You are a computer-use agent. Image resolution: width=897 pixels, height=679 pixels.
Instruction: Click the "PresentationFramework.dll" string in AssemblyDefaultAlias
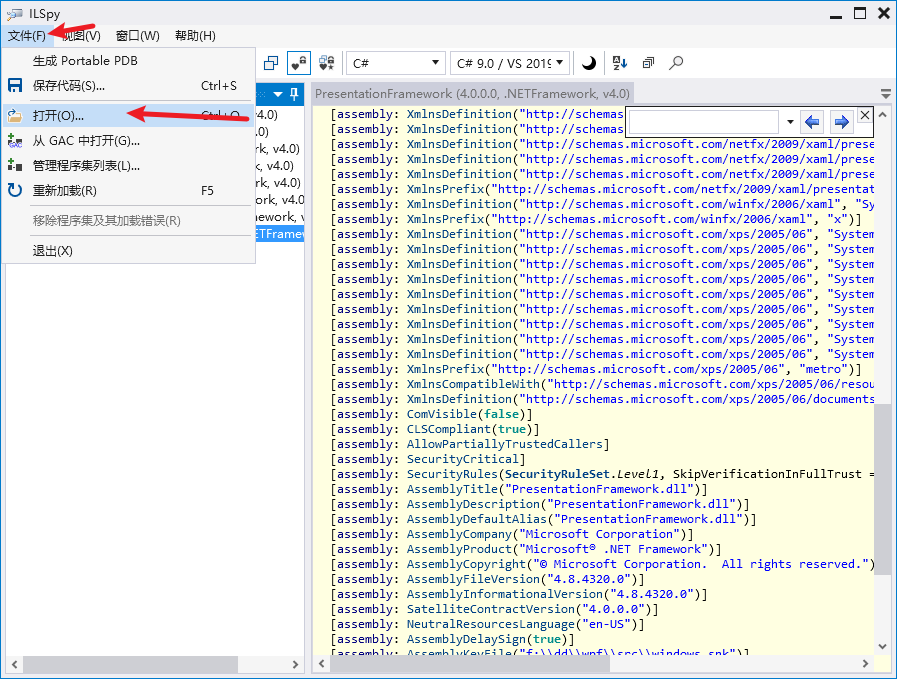648,519
